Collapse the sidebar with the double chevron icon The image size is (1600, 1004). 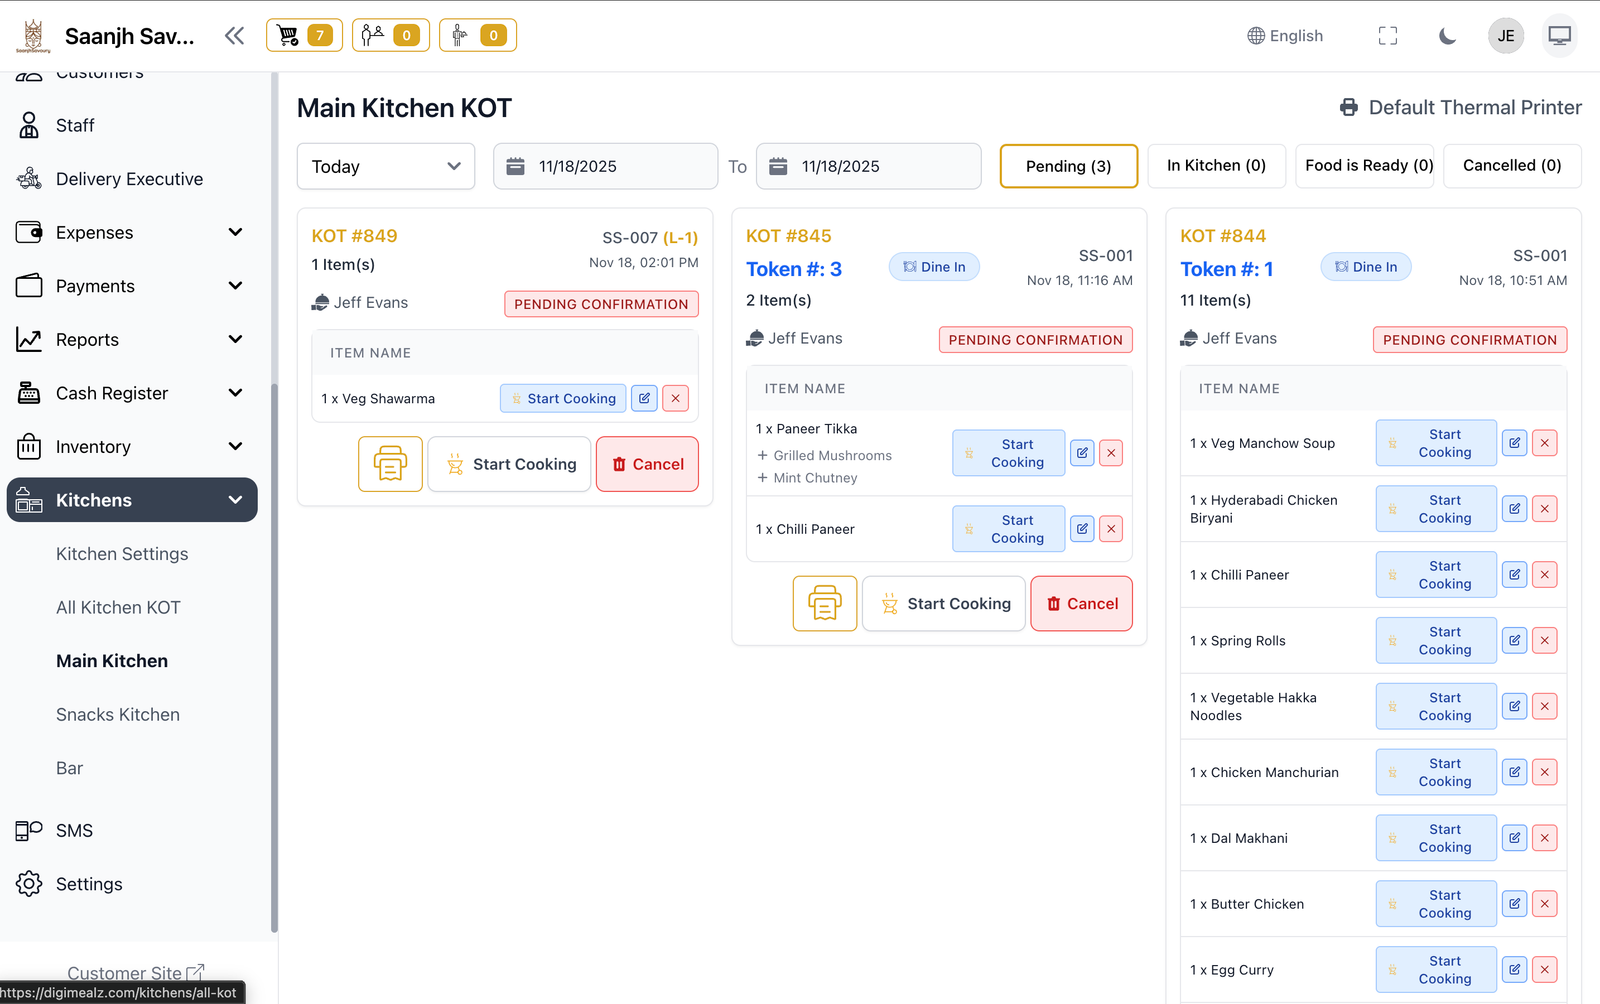click(x=234, y=36)
